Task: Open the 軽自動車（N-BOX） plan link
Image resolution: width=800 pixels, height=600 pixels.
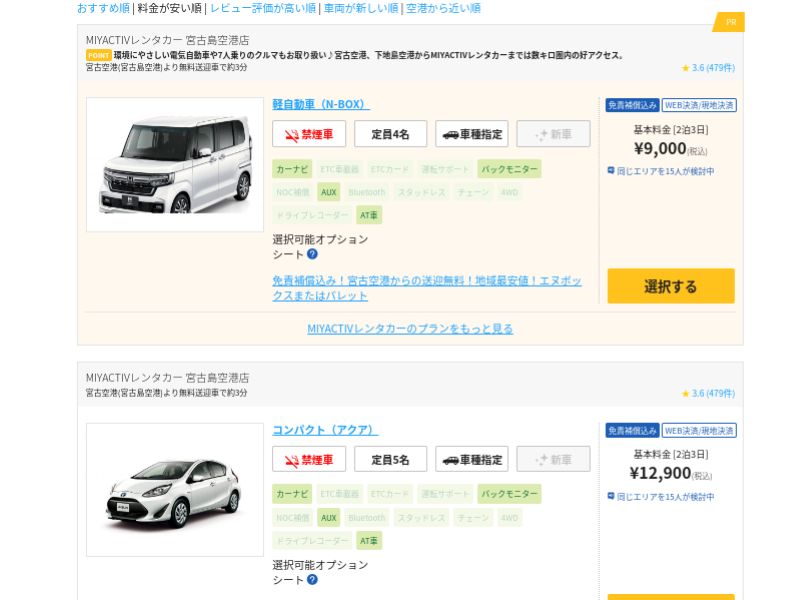Action: 321,104
